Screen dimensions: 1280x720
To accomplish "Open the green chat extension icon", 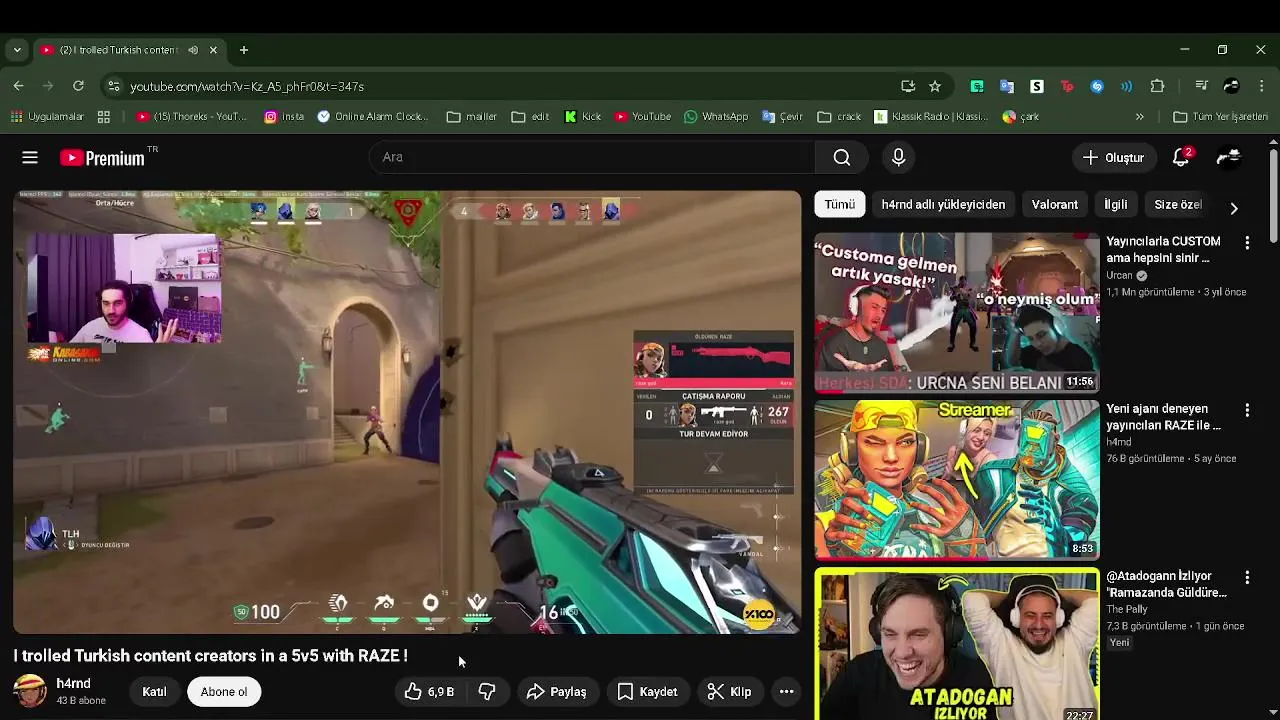I will pyautogui.click(x=977, y=86).
